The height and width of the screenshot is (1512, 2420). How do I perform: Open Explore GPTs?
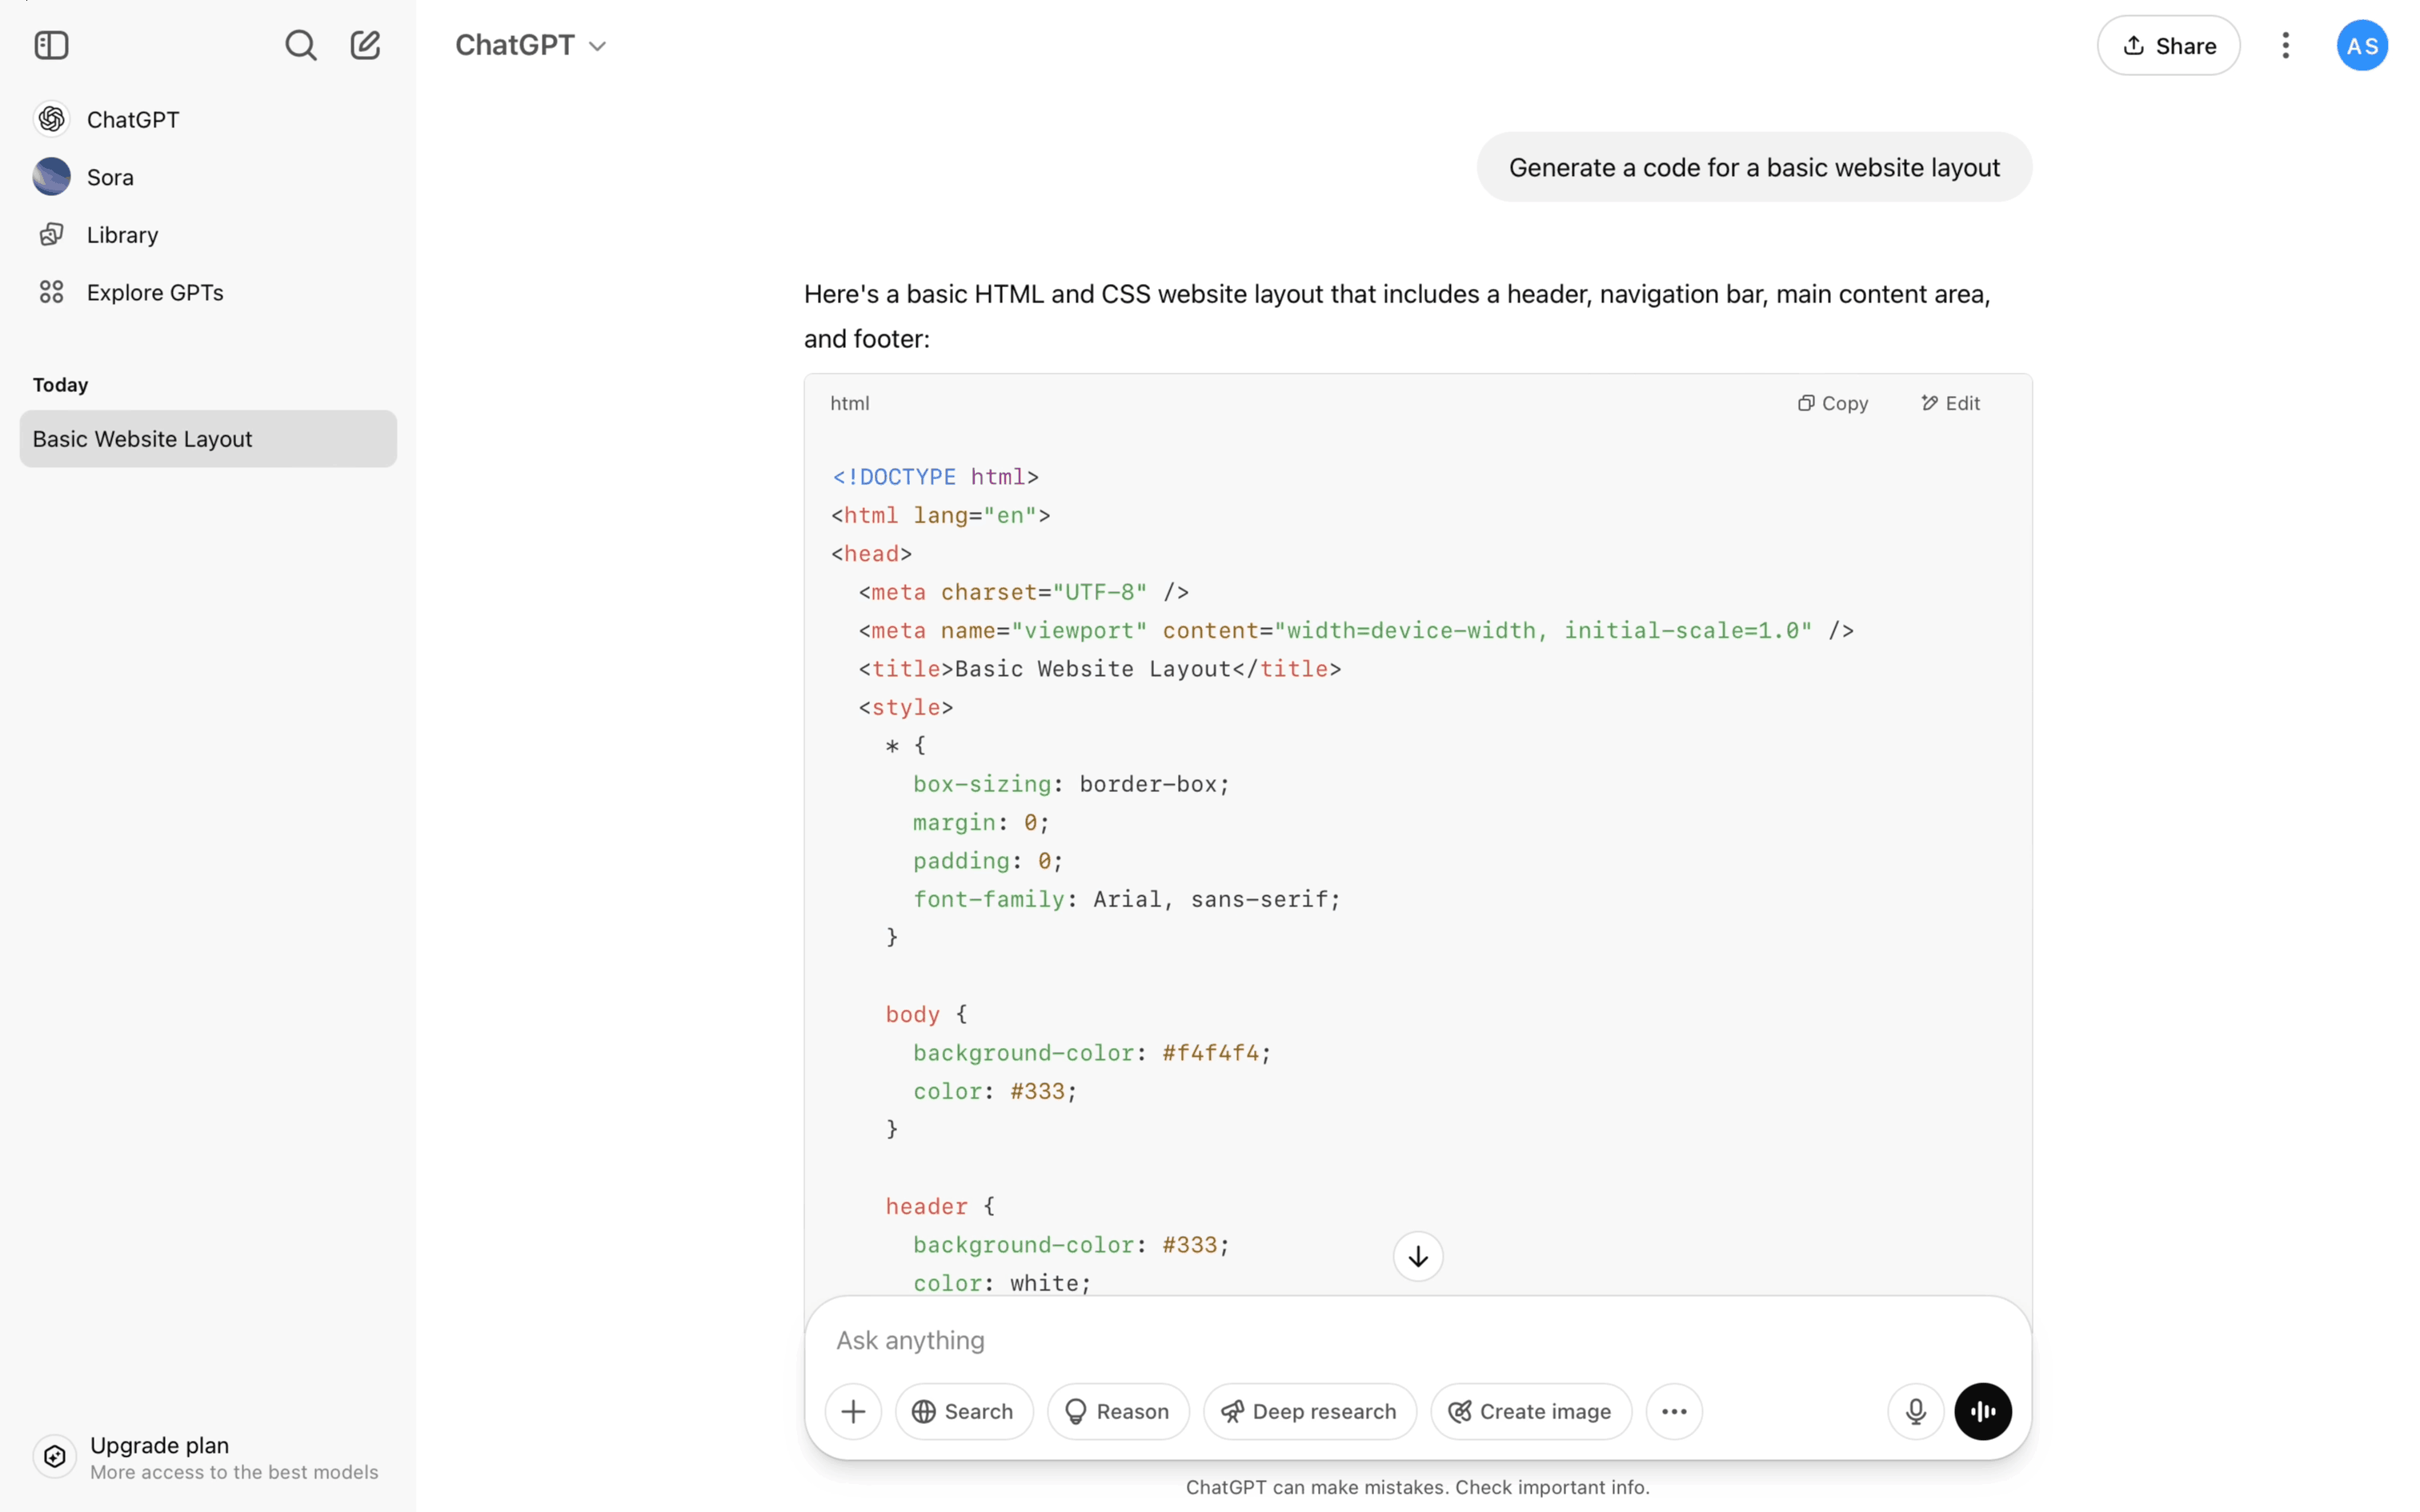coord(155,293)
